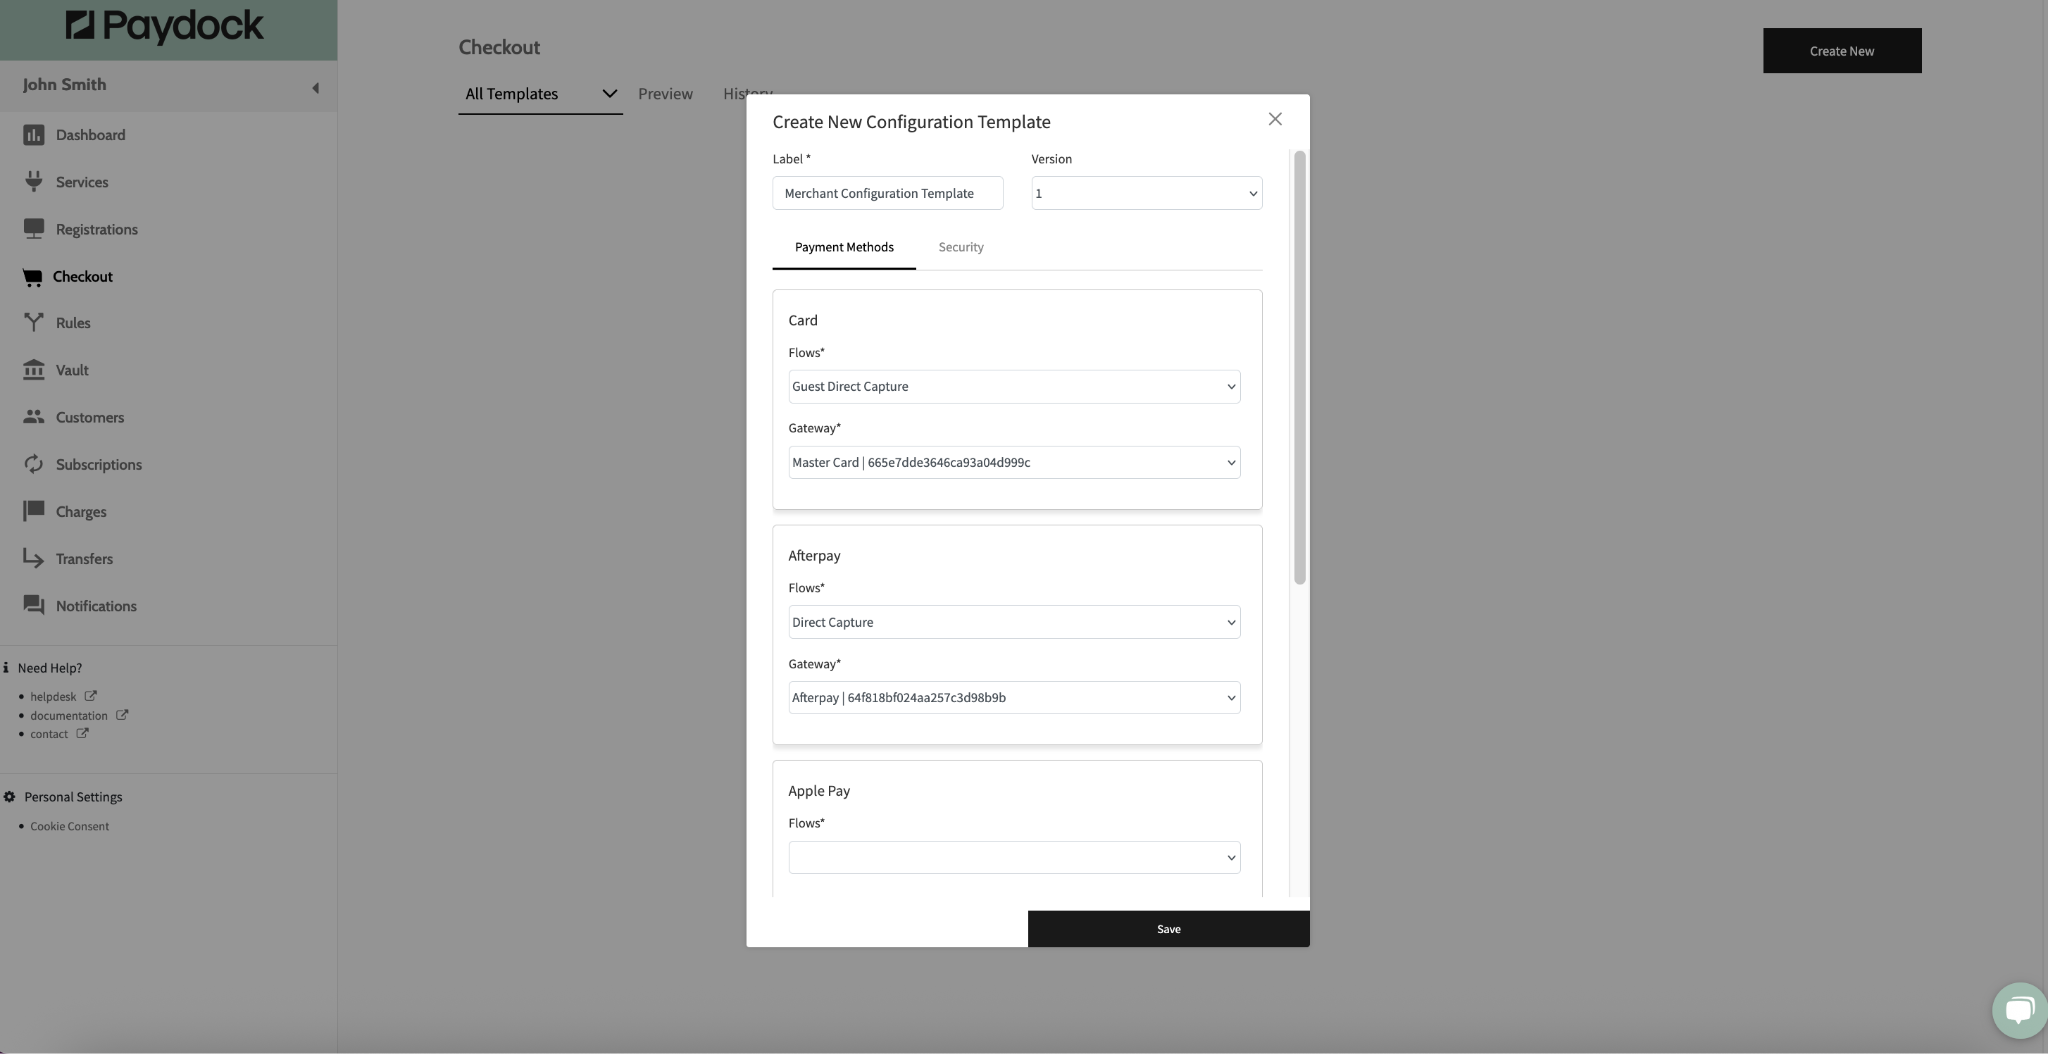Click the Personal Settings heading
Viewport: 2048px width, 1054px height.
(73, 797)
